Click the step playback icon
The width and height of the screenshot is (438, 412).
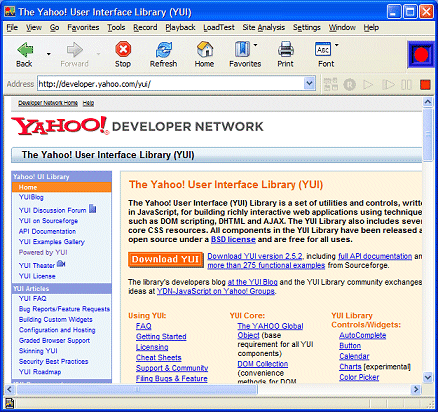(388, 85)
